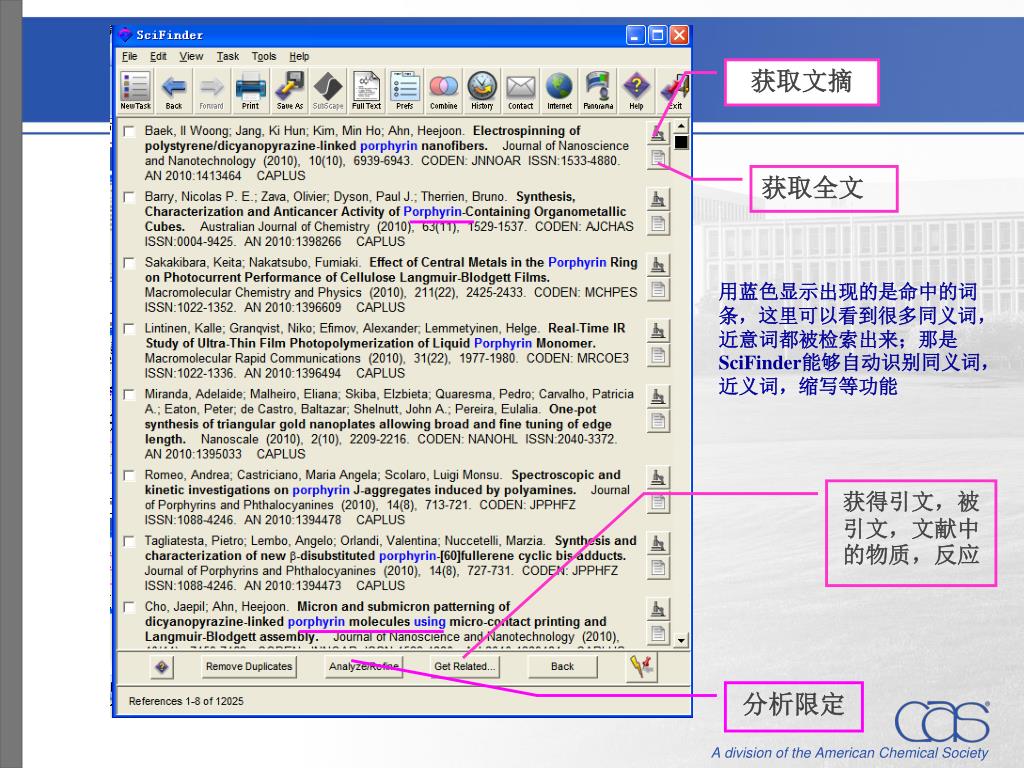
Task: Click the Print toolbar icon
Action: pyautogui.click(x=250, y=91)
